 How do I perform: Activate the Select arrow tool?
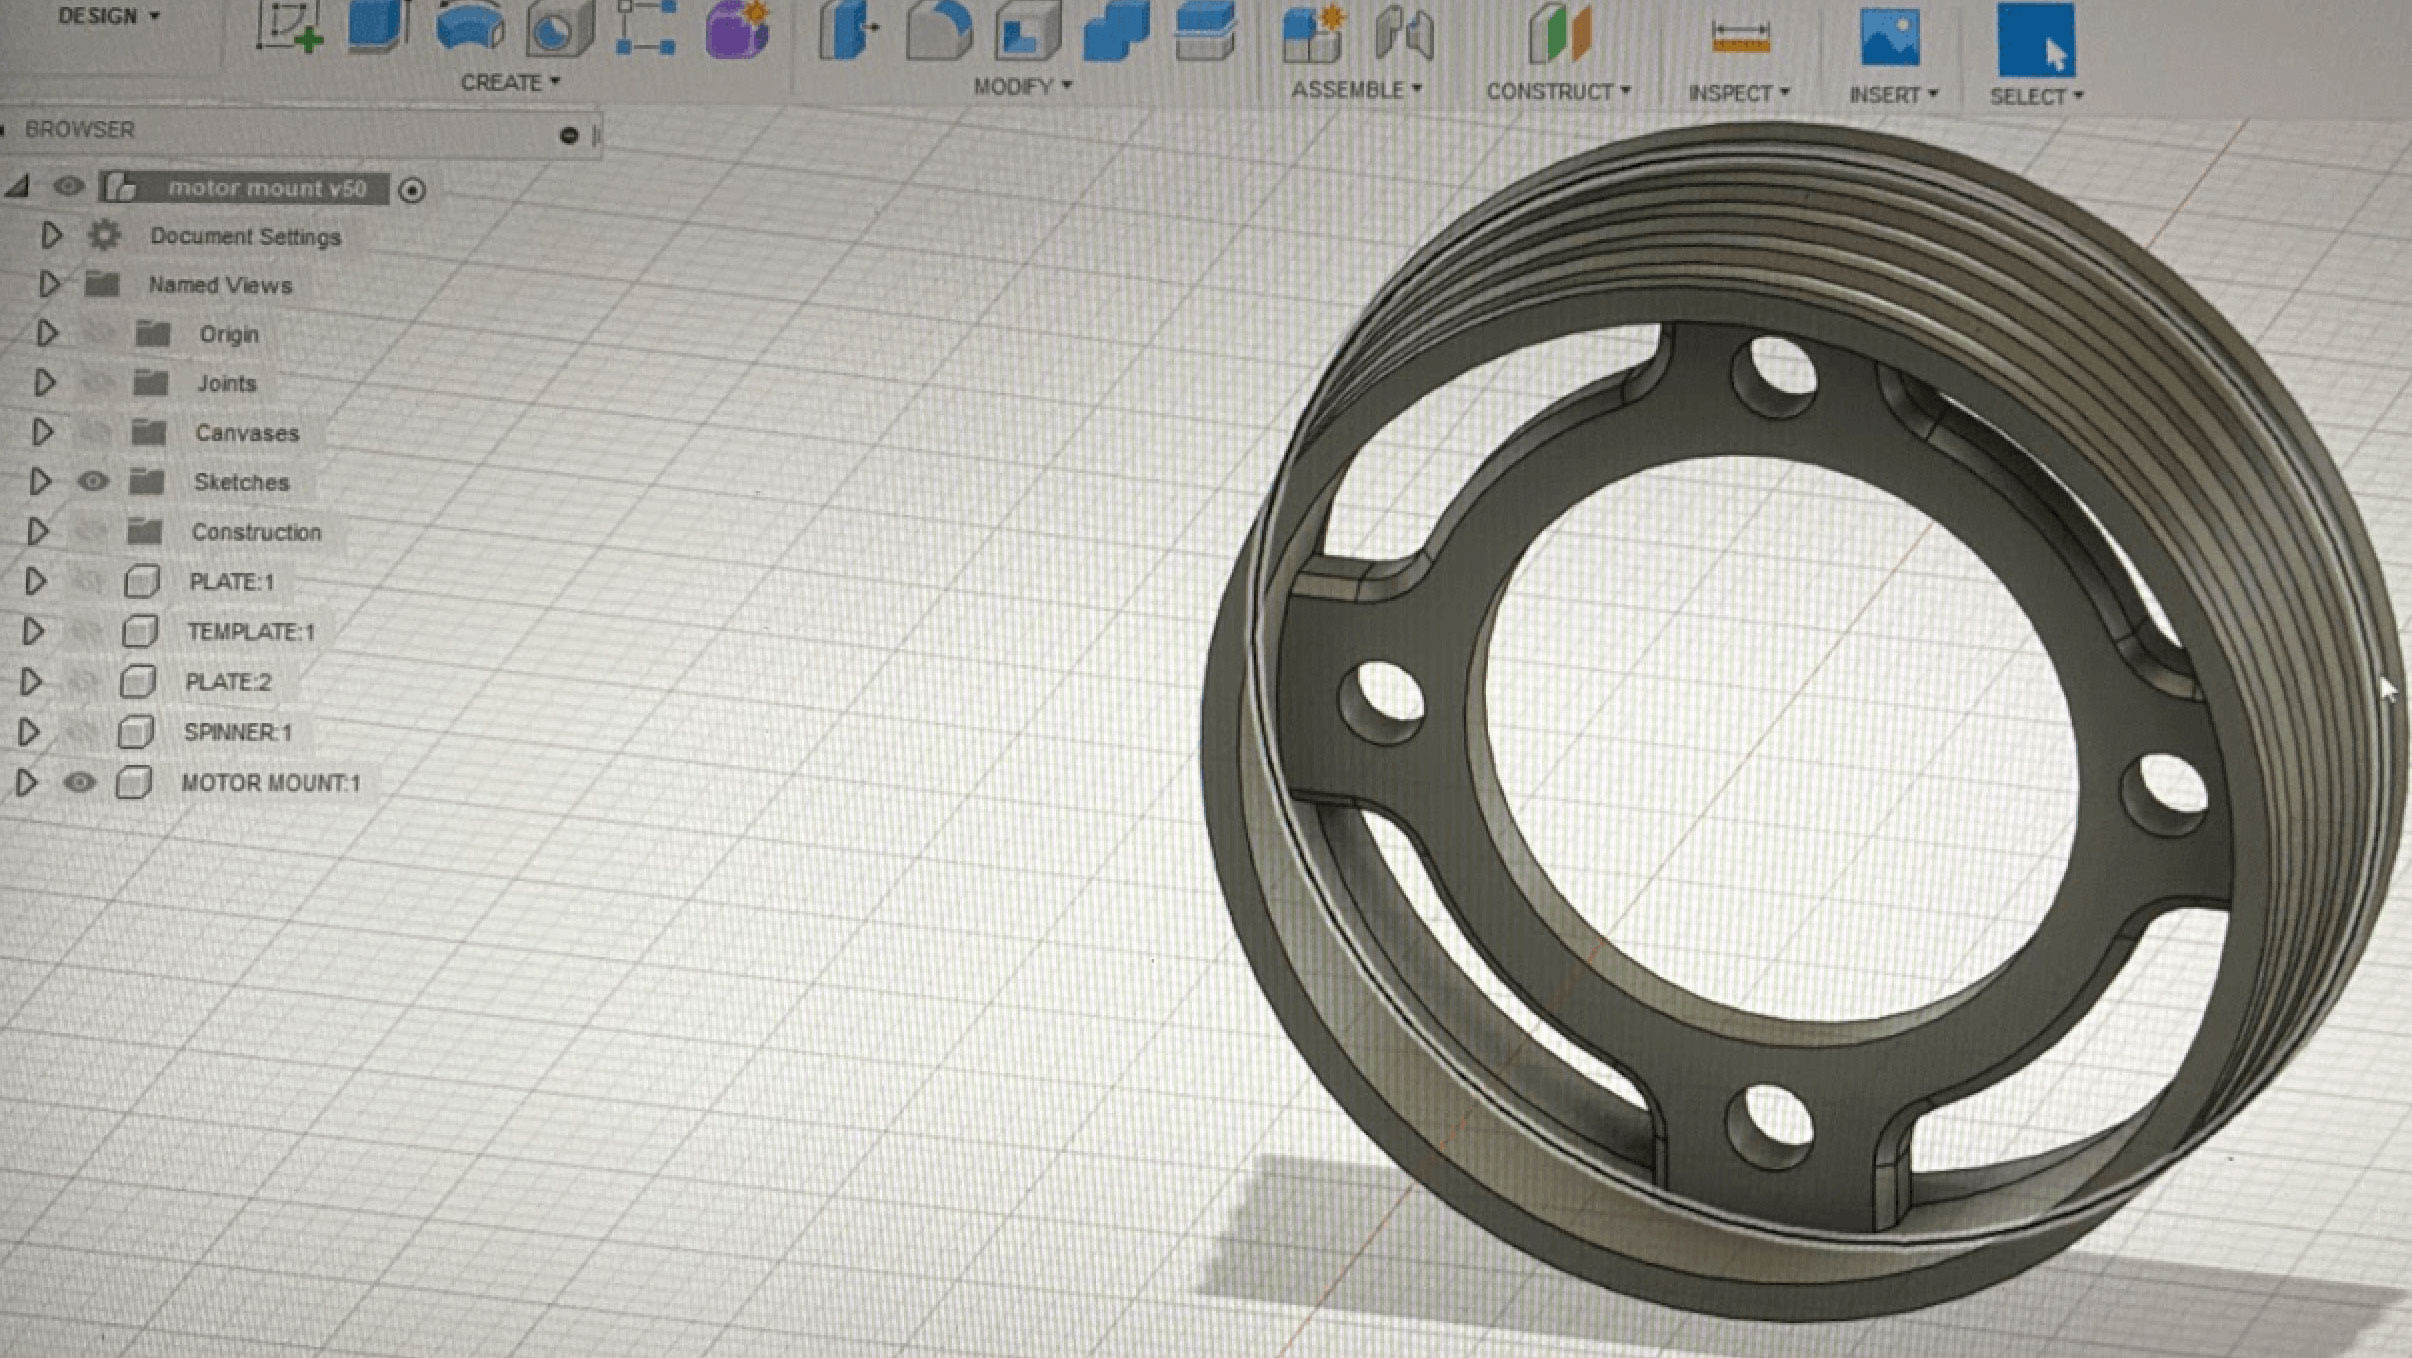tap(2036, 40)
